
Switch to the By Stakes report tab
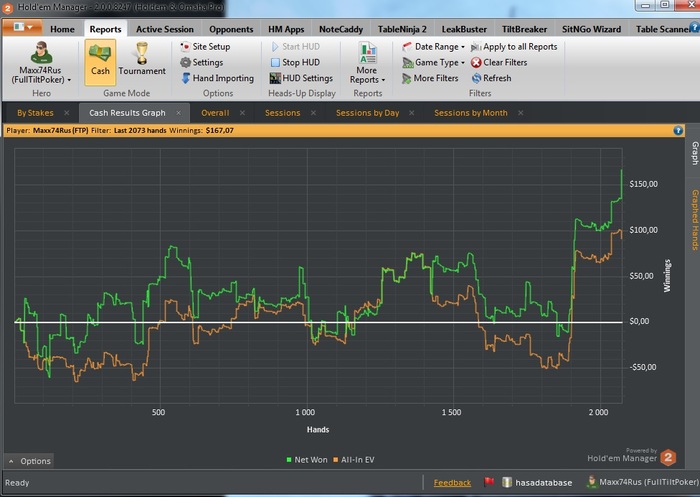[35, 113]
